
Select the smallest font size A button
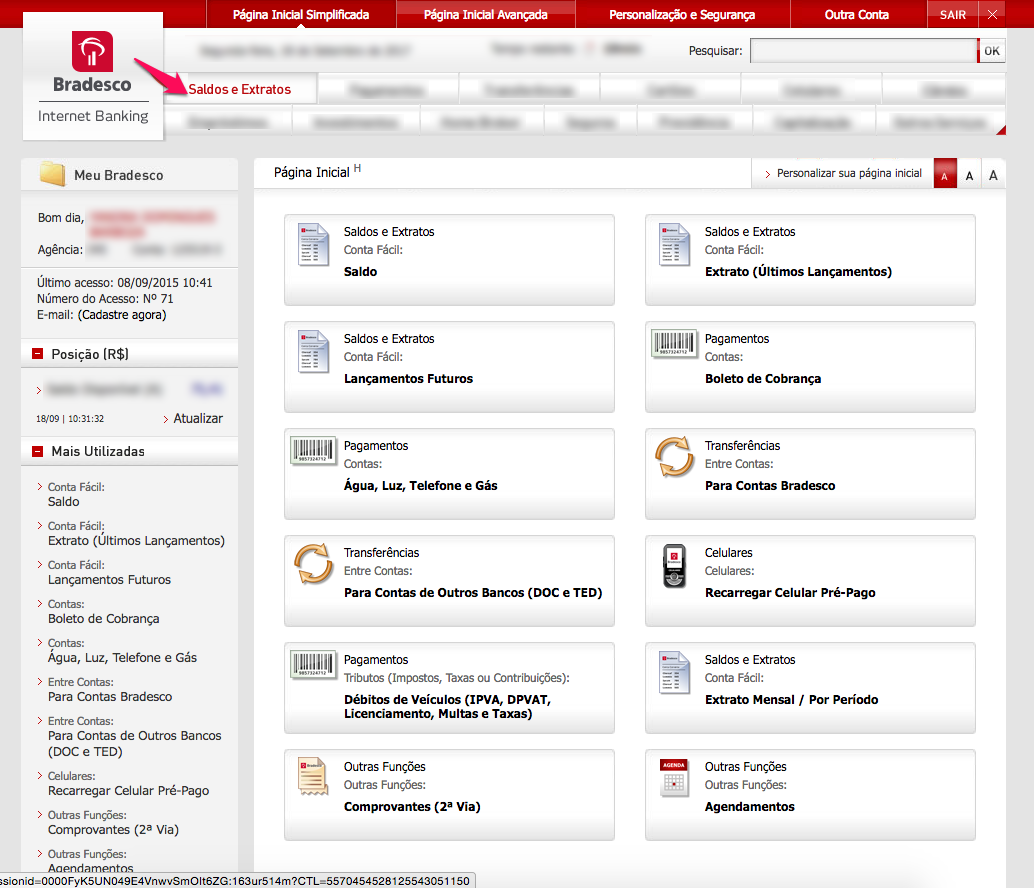point(945,175)
